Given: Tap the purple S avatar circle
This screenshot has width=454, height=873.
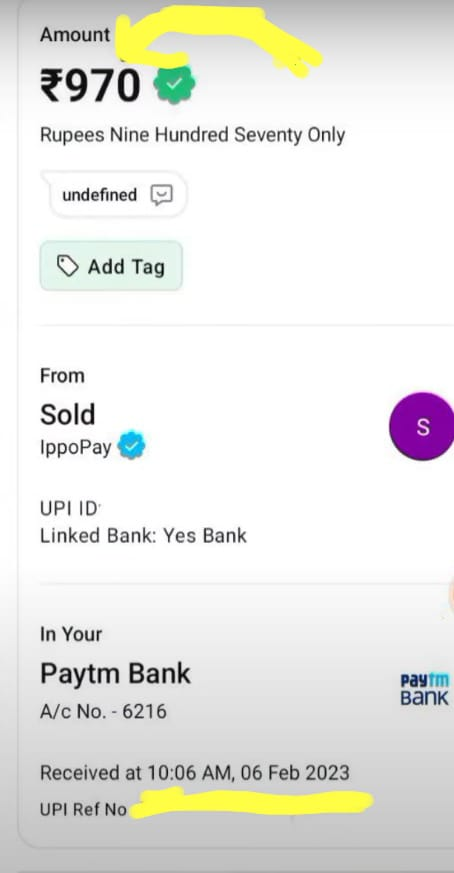Looking at the screenshot, I should point(422,426).
